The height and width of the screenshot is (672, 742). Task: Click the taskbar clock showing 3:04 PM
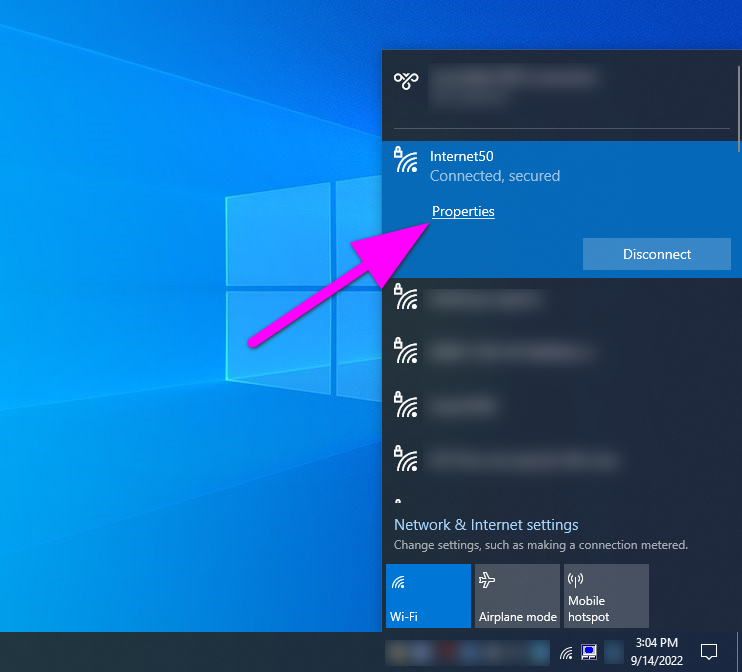pyautogui.click(x=656, y=652)
